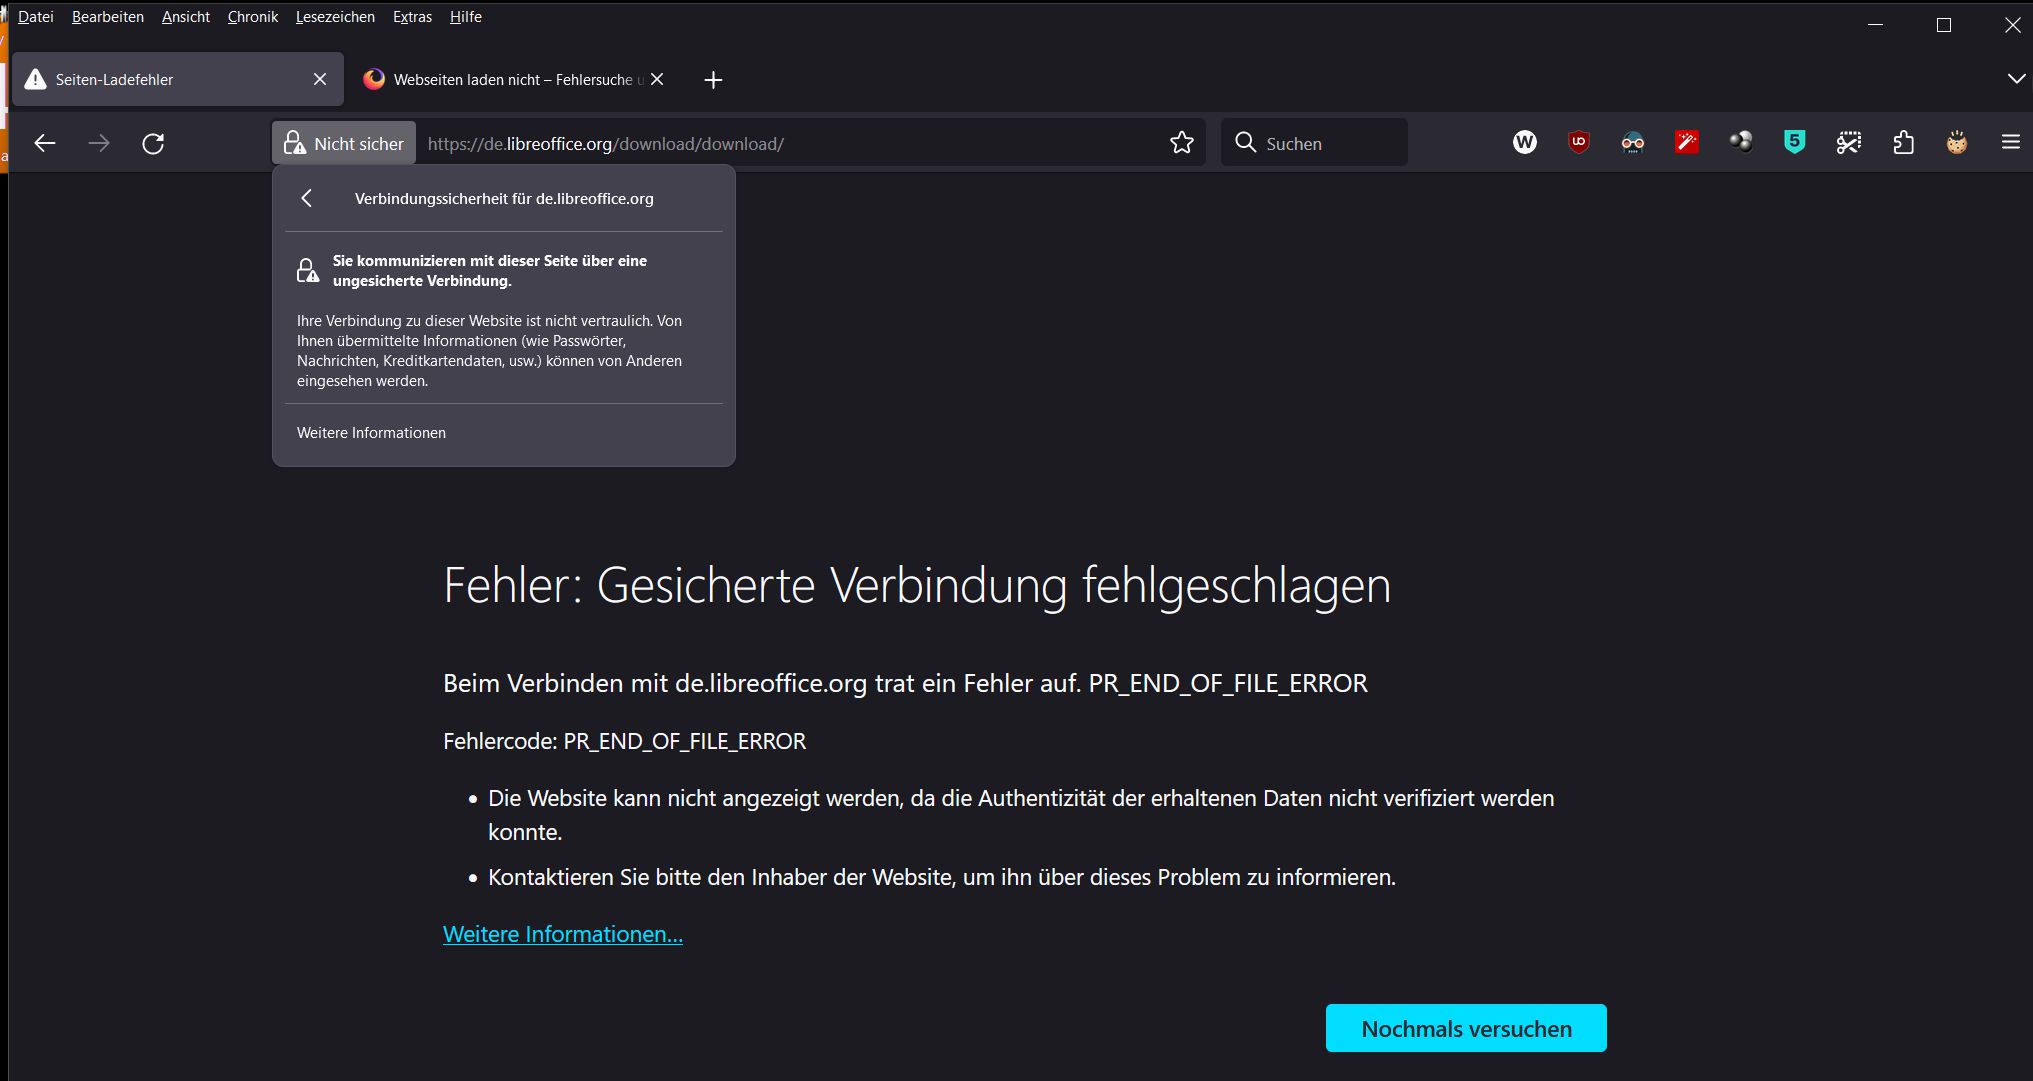Open the extensions puzzle-piece menu
Screen dimensions: 2033x1081
pyautogui.click(x=1903, y=143)
